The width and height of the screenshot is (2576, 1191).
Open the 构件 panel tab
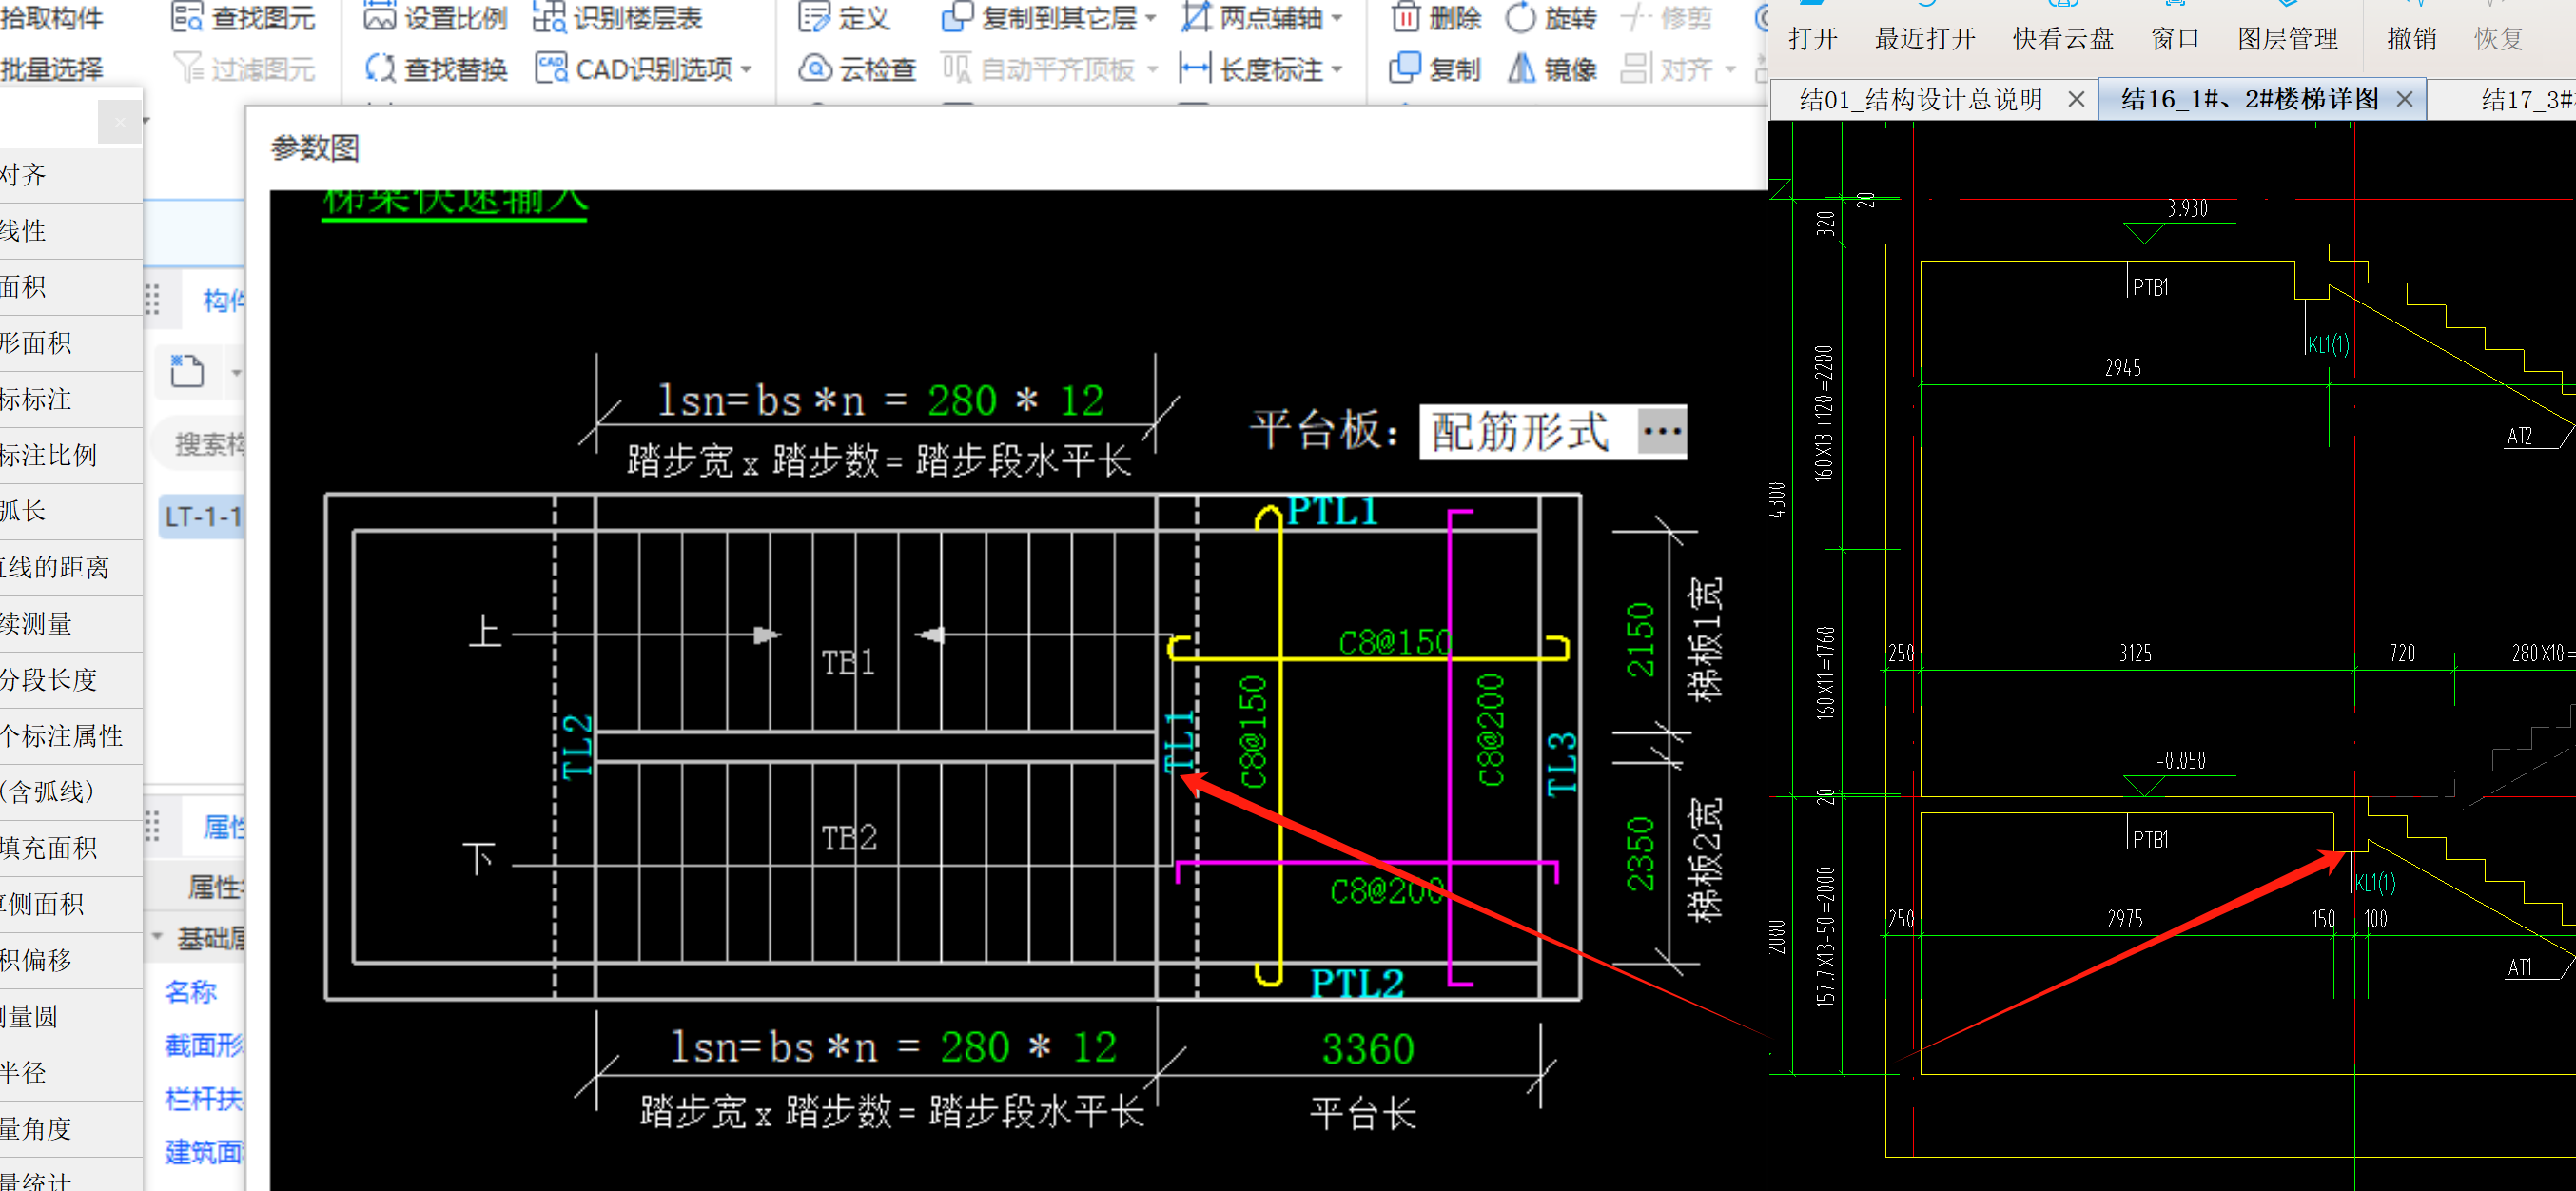tap(223, 300)
